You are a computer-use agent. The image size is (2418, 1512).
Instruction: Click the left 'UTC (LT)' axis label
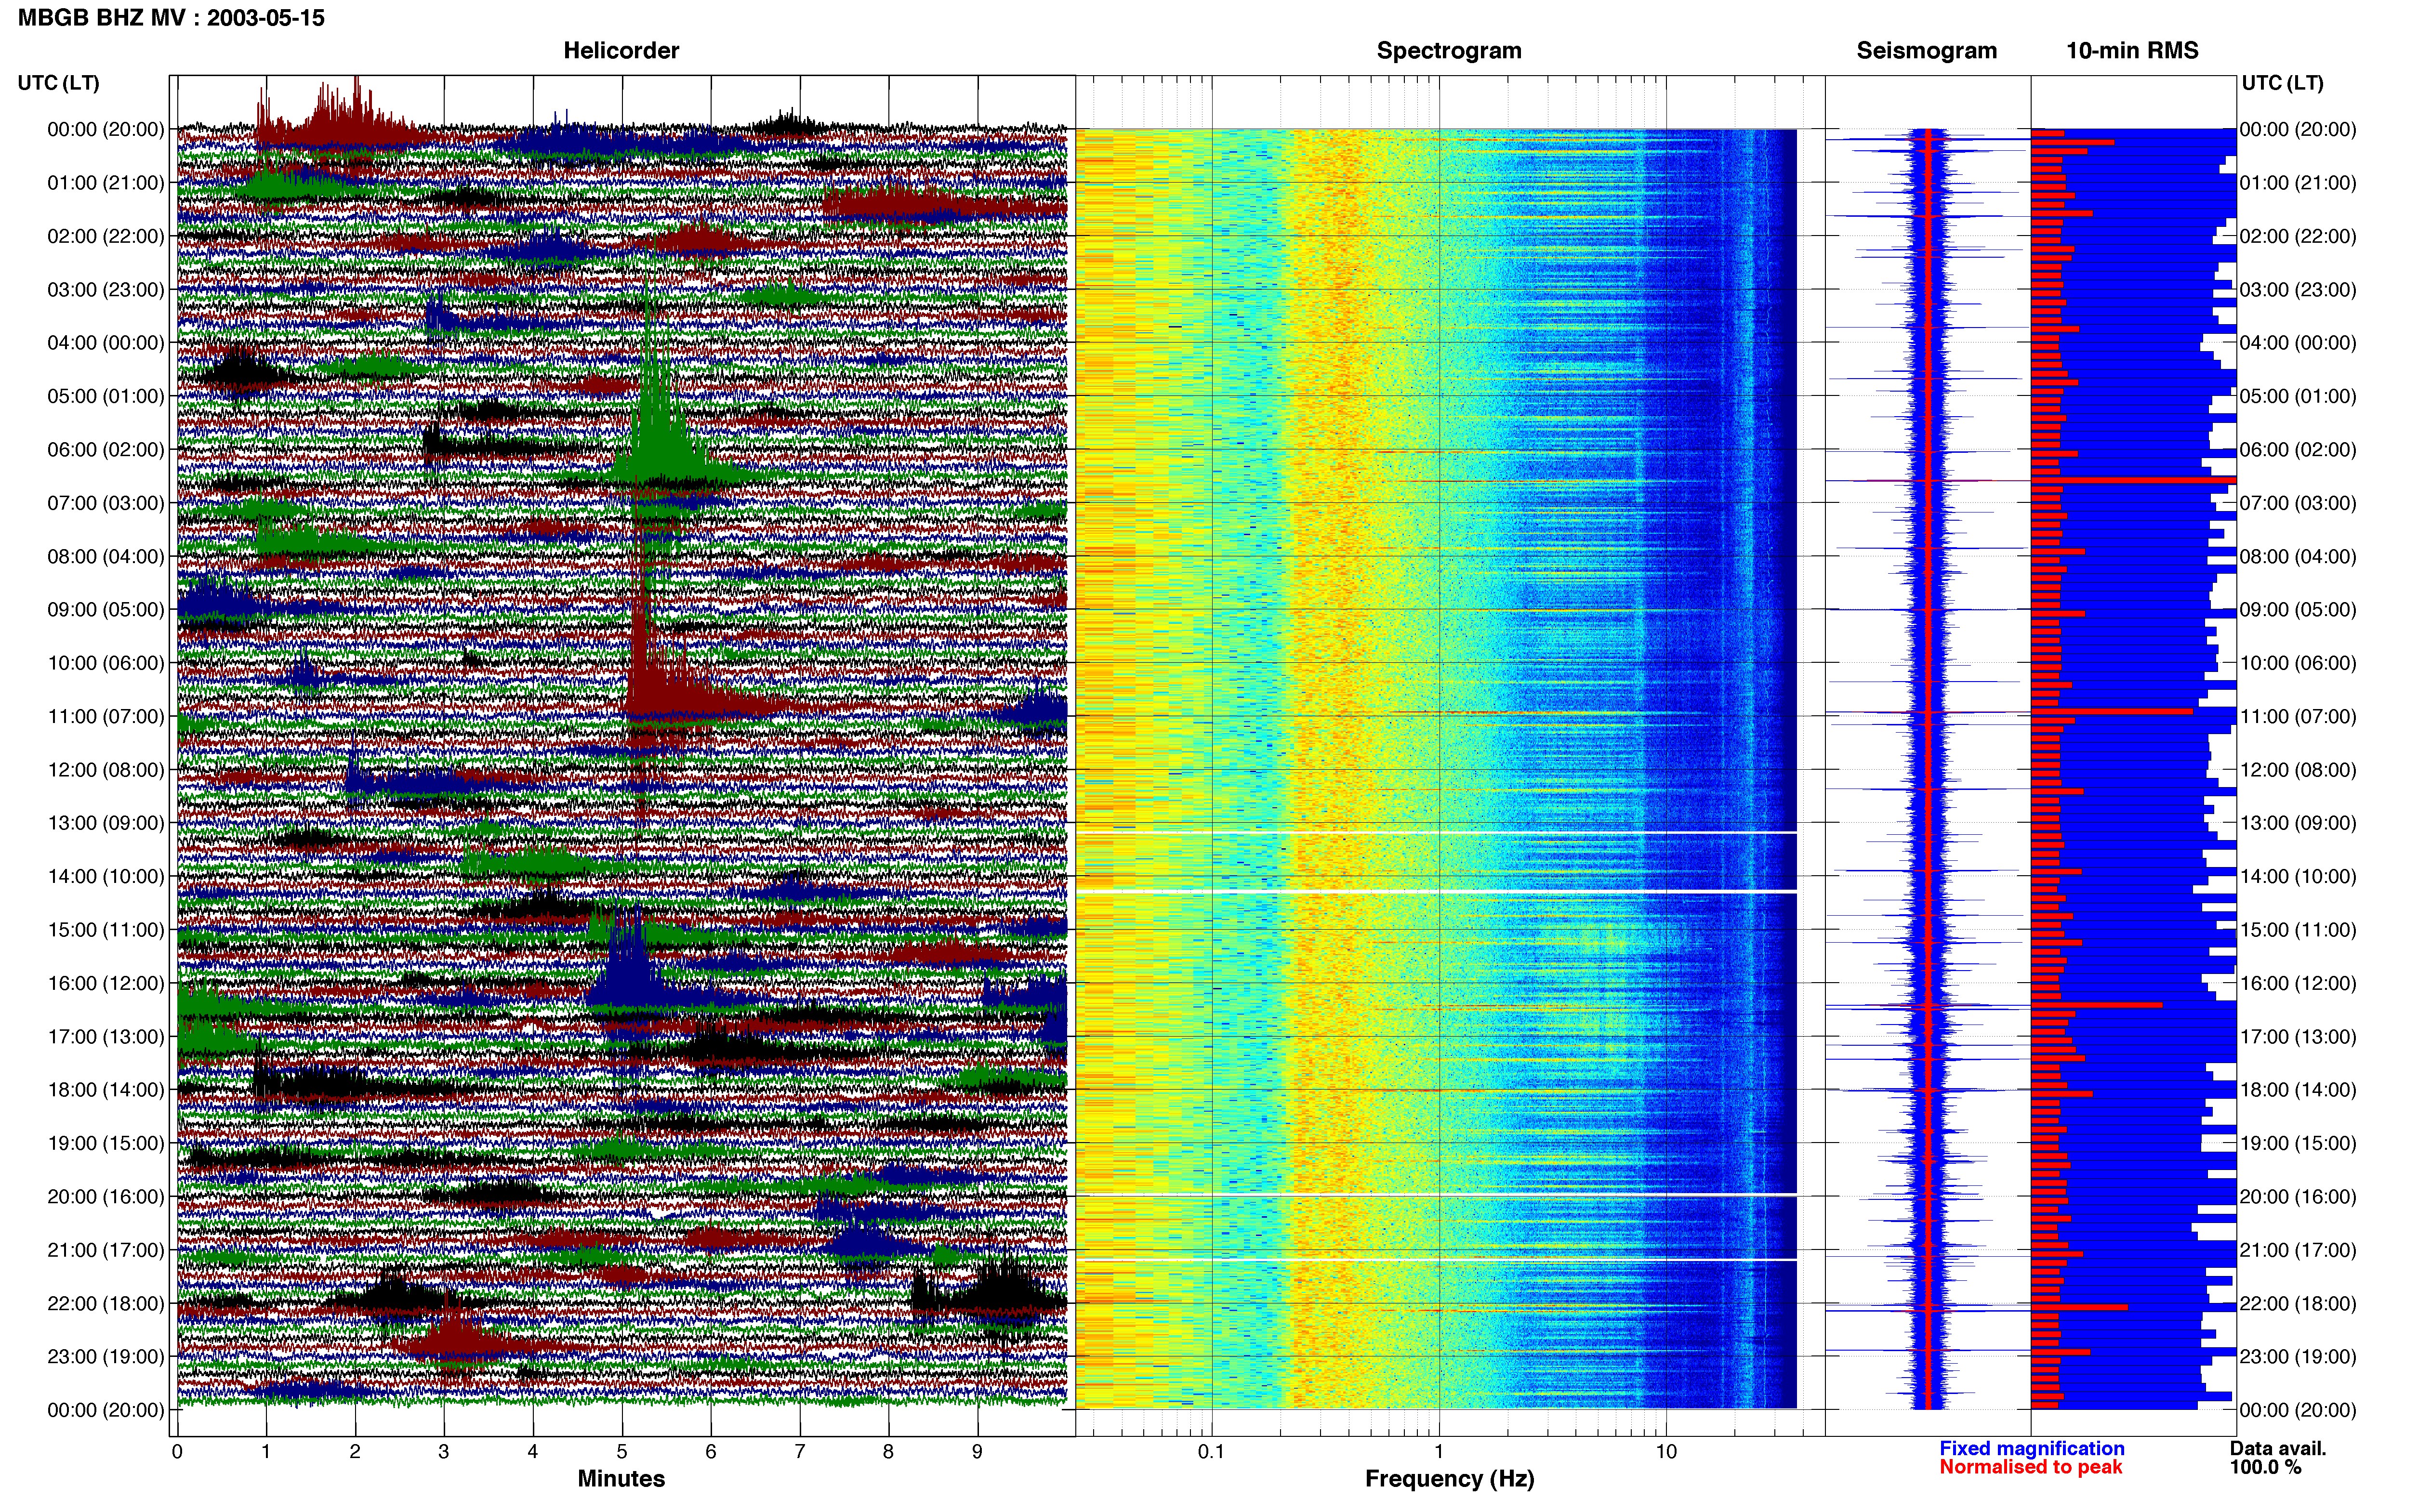tap(58, 83)
